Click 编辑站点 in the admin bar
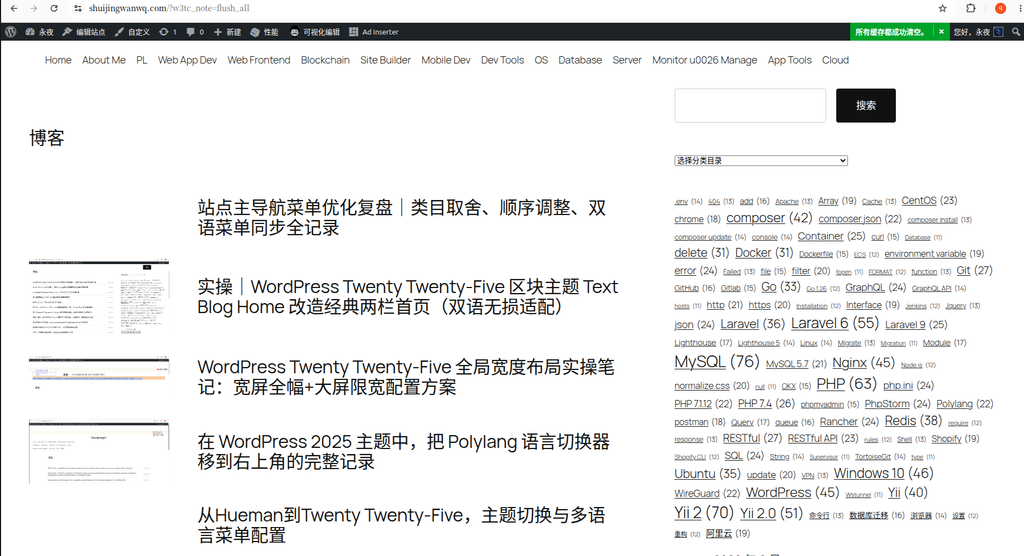 pyautogui.click(x=84, y=31)
